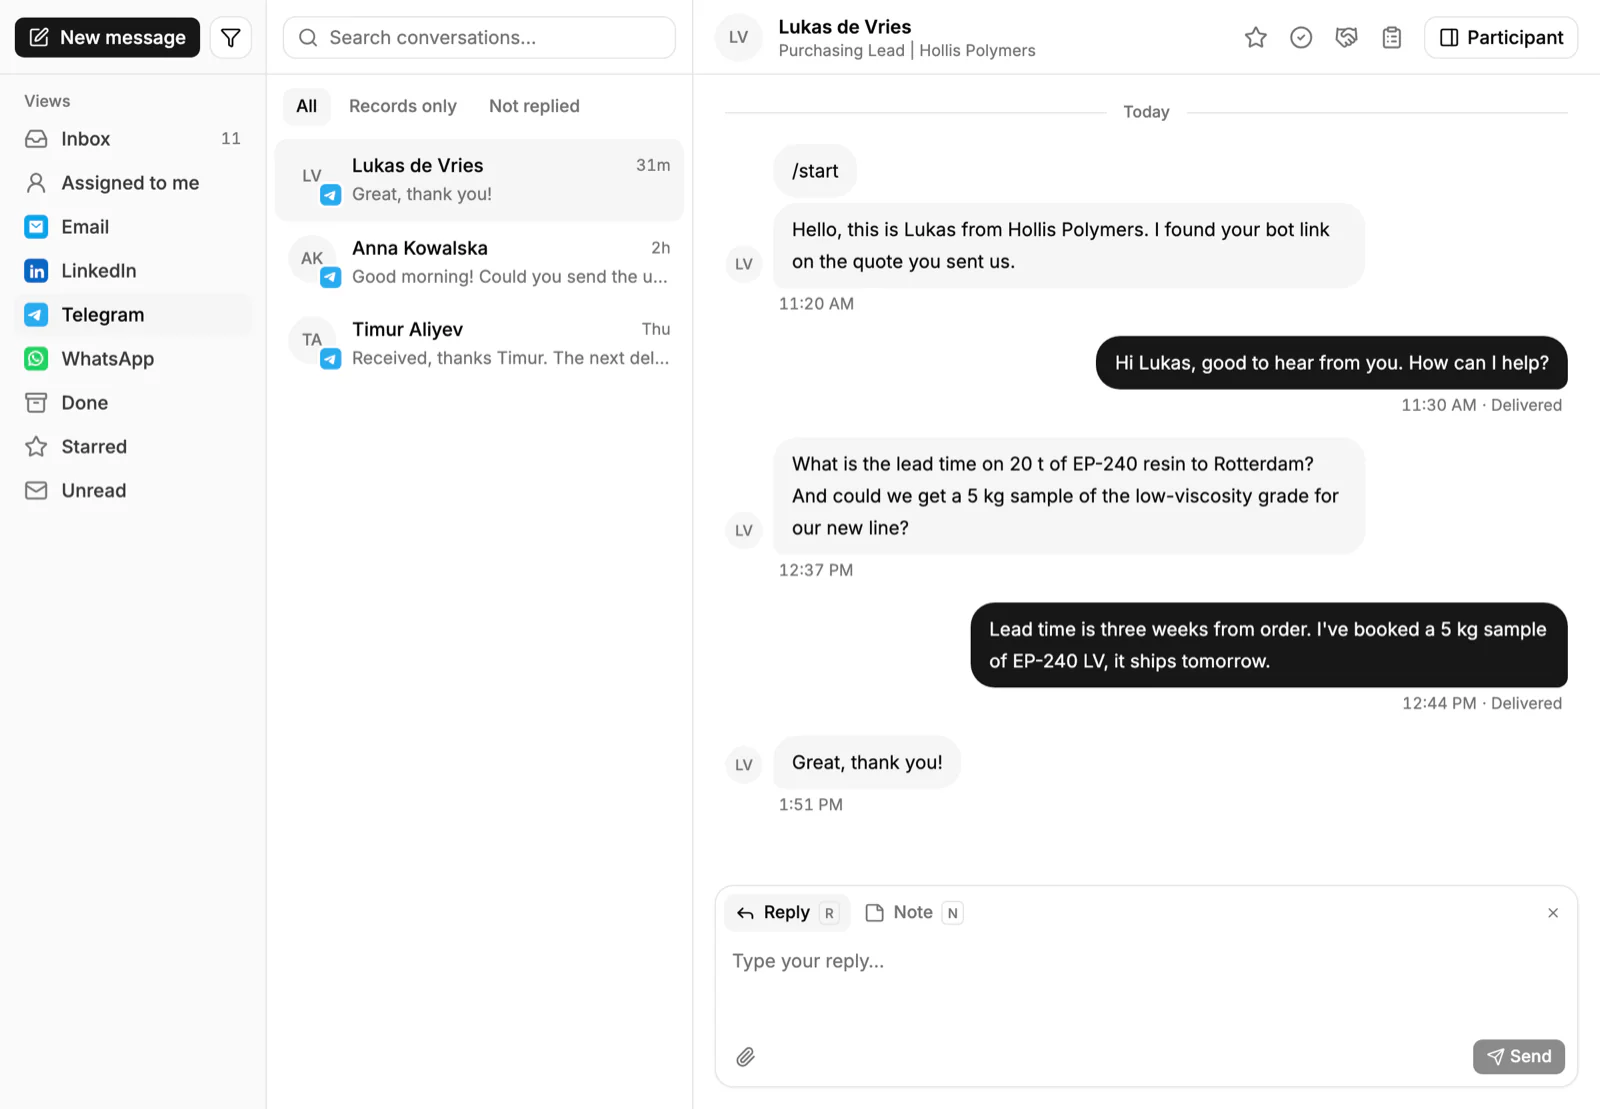Open the conversation filter funnel icon
1600x1109 pixels.
click(231, 38)
